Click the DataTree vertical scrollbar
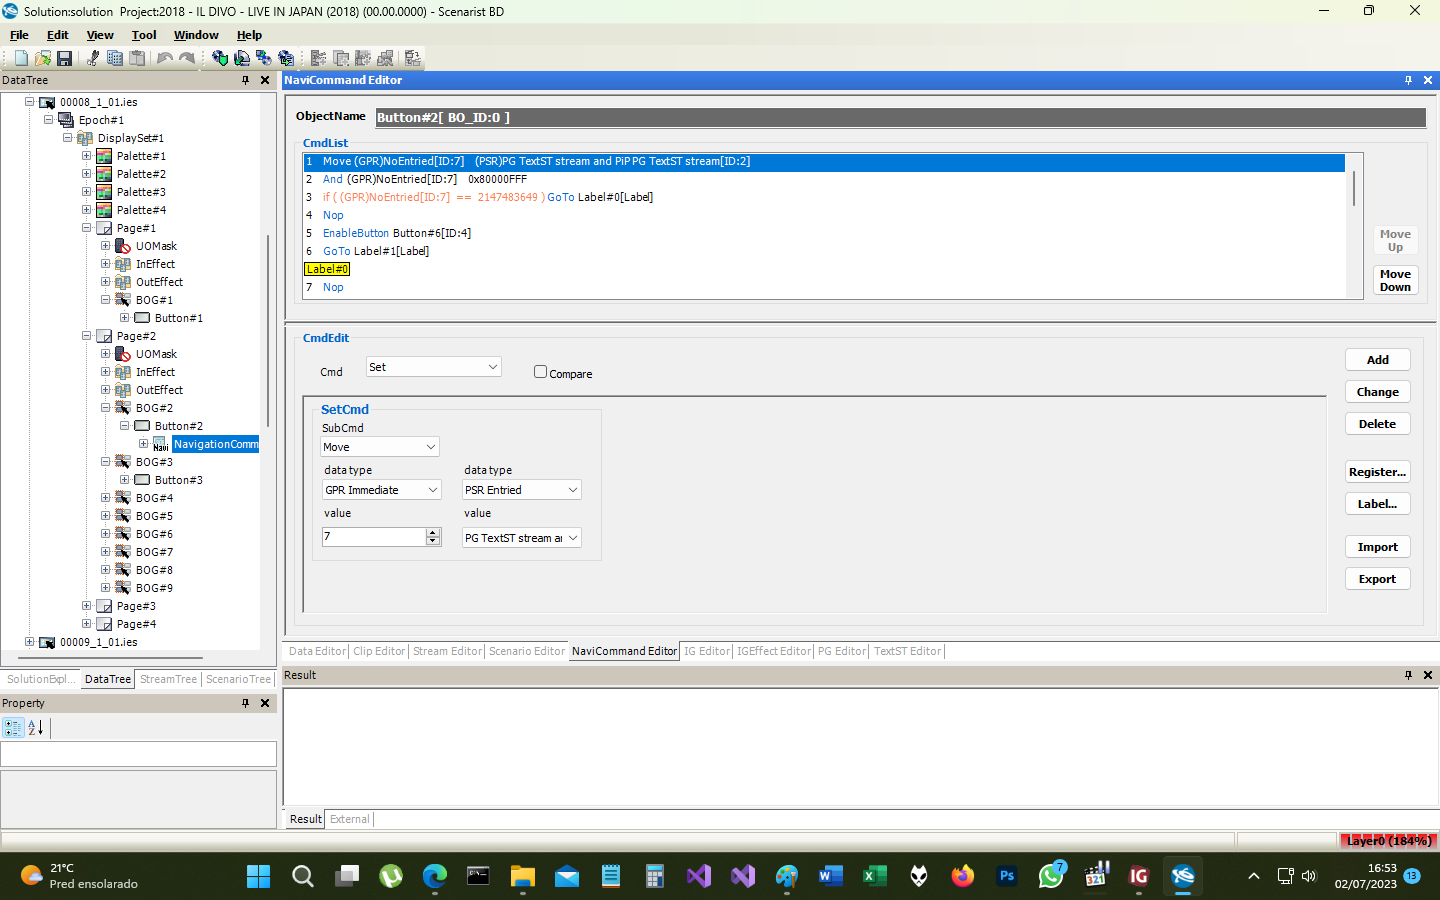Viewport: 1440px width, 900px height. (267, 330)
